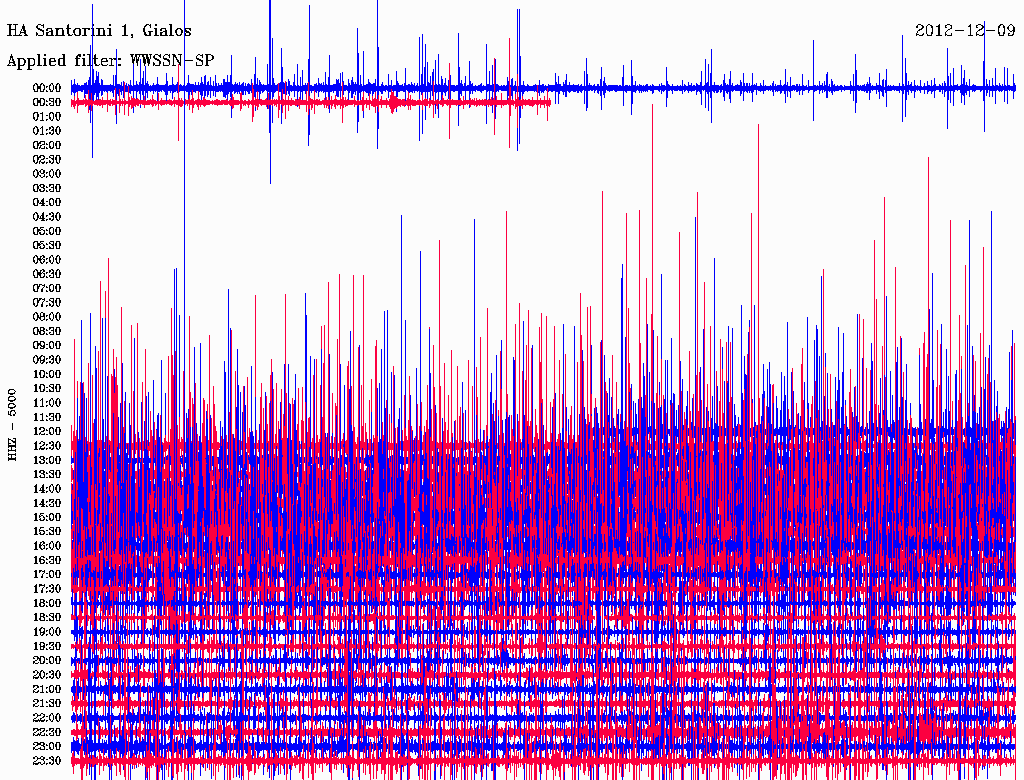The width and height of the screenshot is (1024, 780).
Task: Click the vertical 'HHZ - 5000' axis label
Action: coord(12,424)
